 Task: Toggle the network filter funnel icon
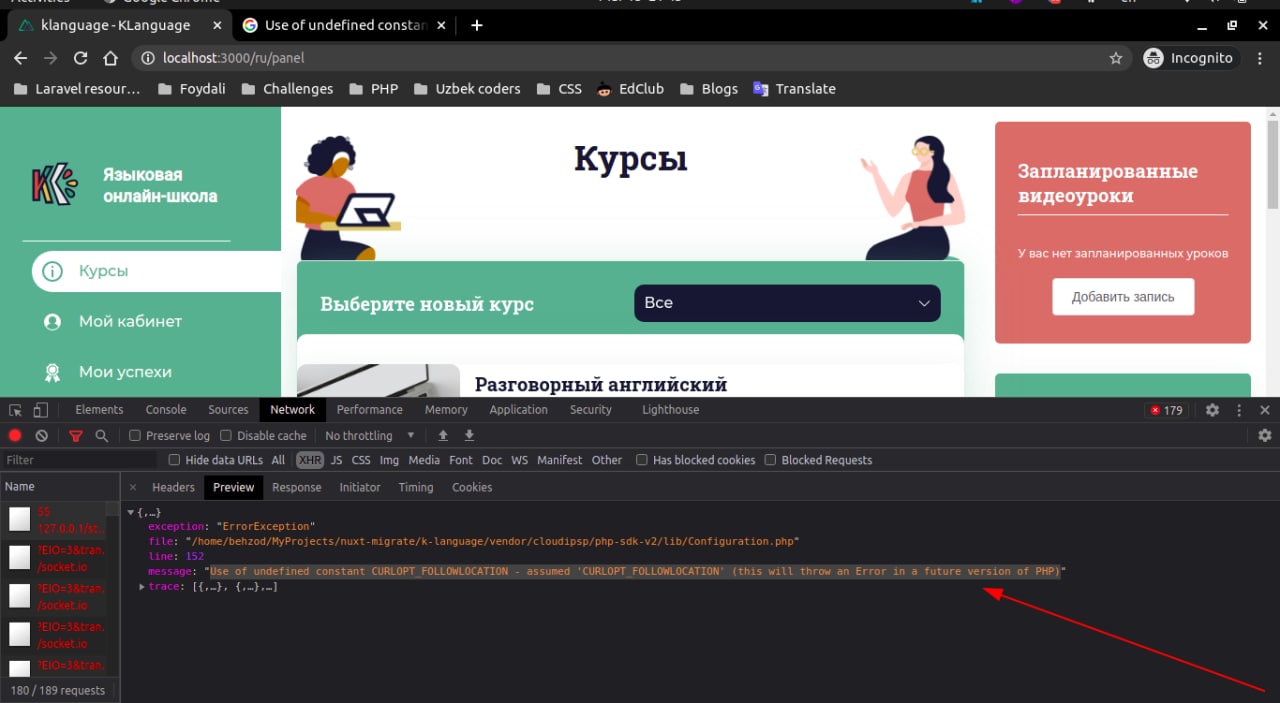76,436
